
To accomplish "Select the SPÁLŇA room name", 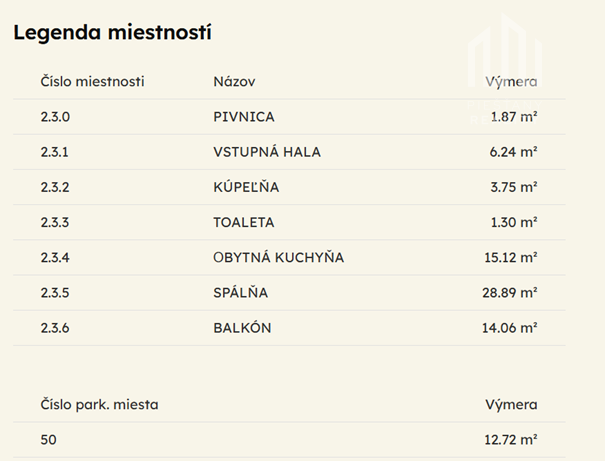I will tap(241, 293).
